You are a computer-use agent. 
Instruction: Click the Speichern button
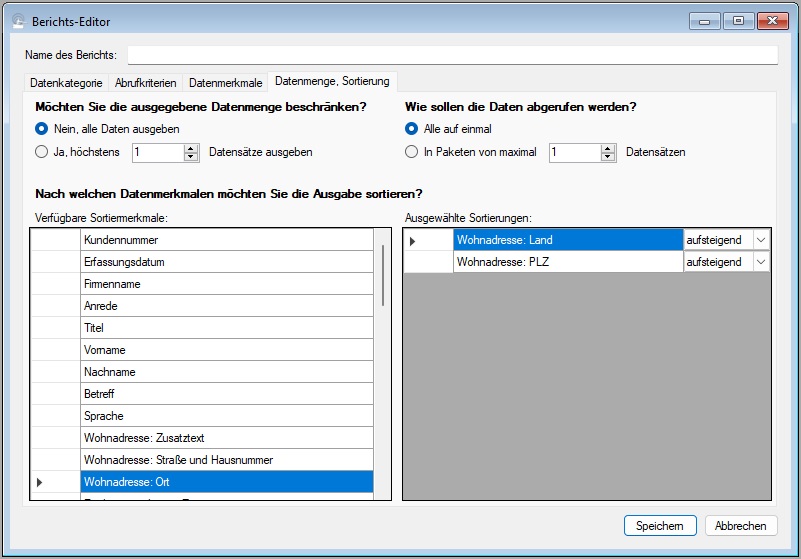660,526
